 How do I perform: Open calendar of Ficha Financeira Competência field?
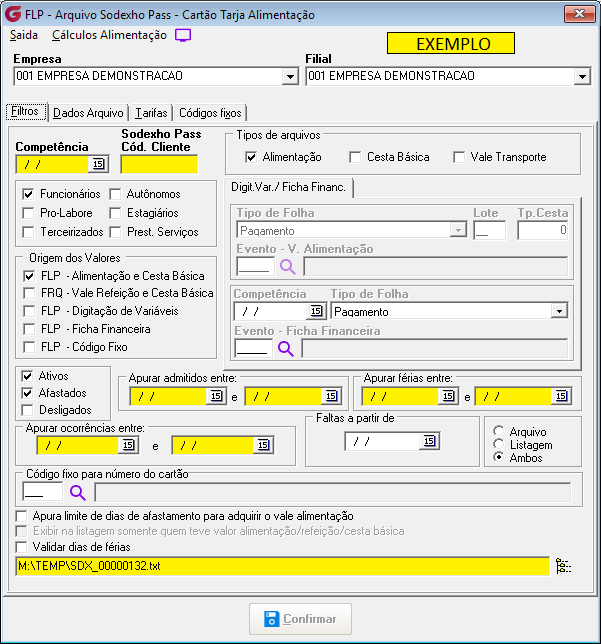(x=316, y=311)
